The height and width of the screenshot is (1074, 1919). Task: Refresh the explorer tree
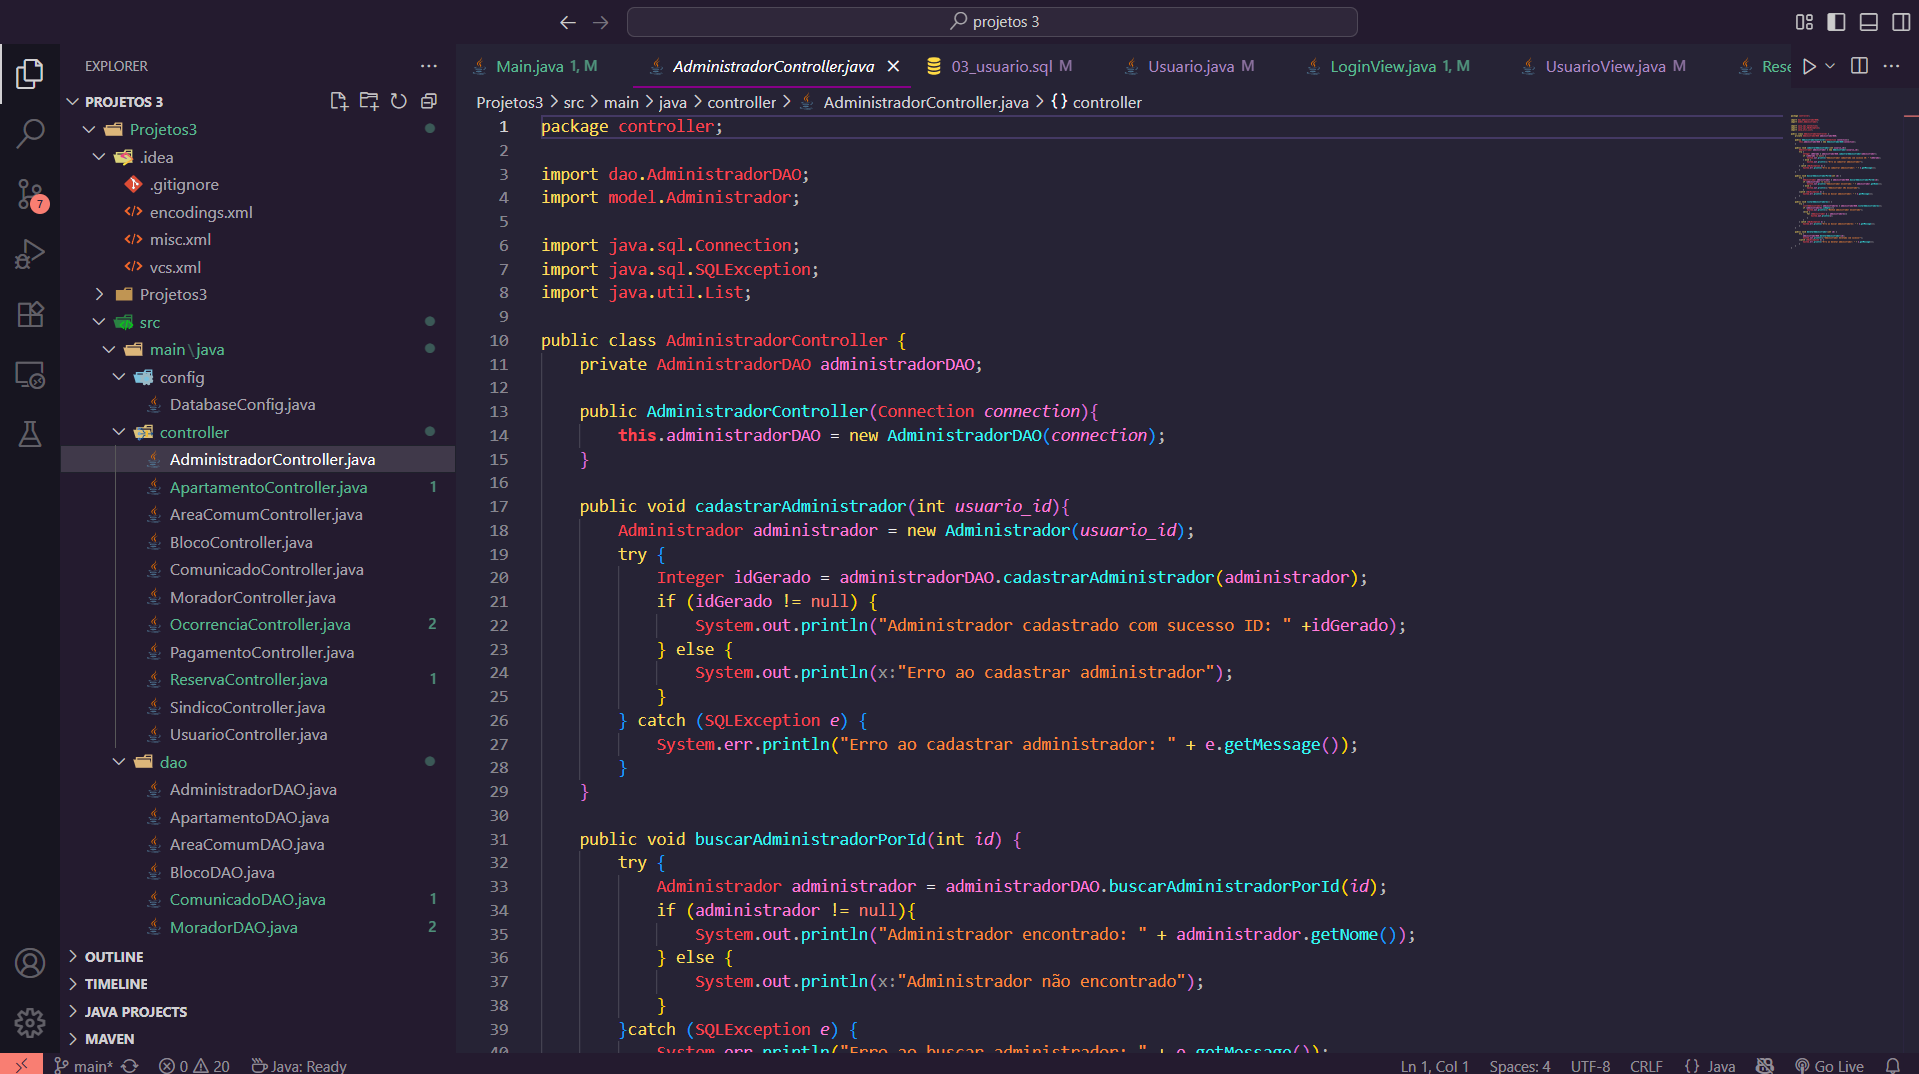tap(399, 101)
